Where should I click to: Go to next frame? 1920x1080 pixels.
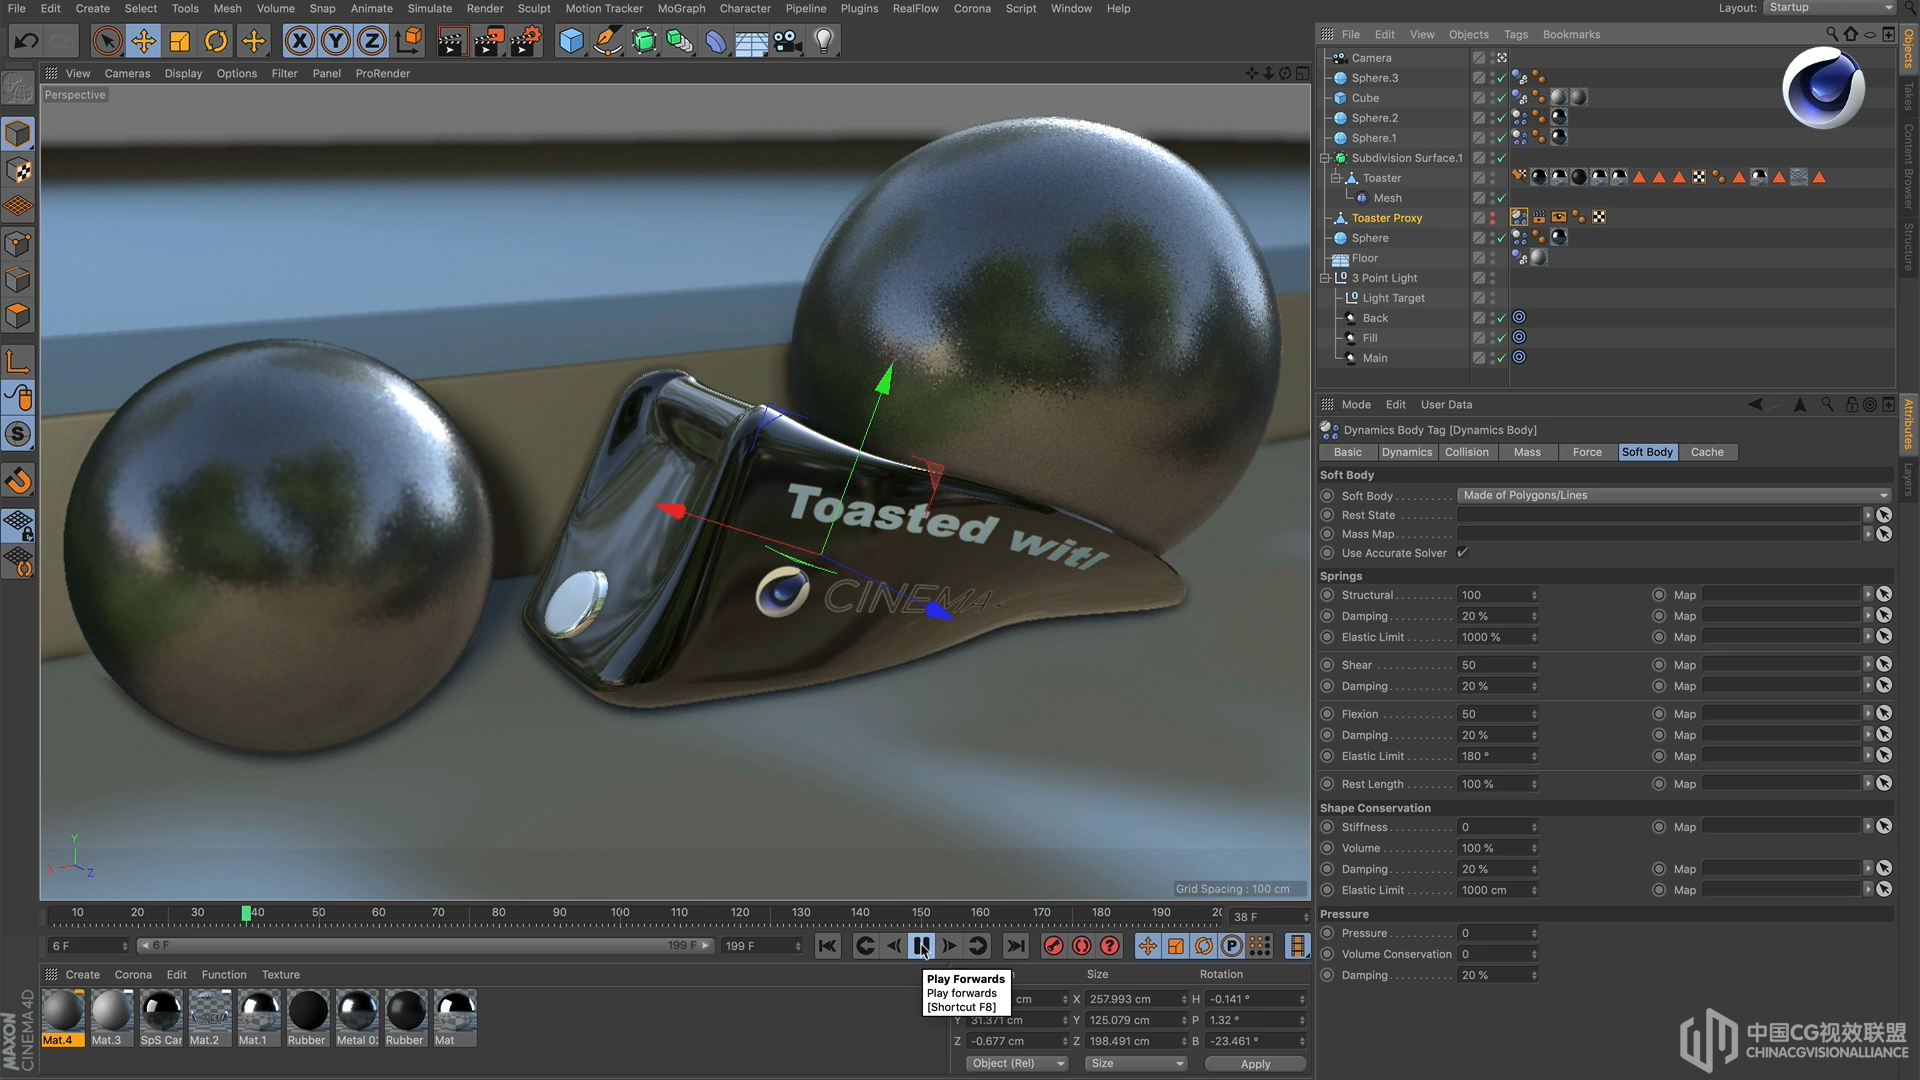point(949,946)
